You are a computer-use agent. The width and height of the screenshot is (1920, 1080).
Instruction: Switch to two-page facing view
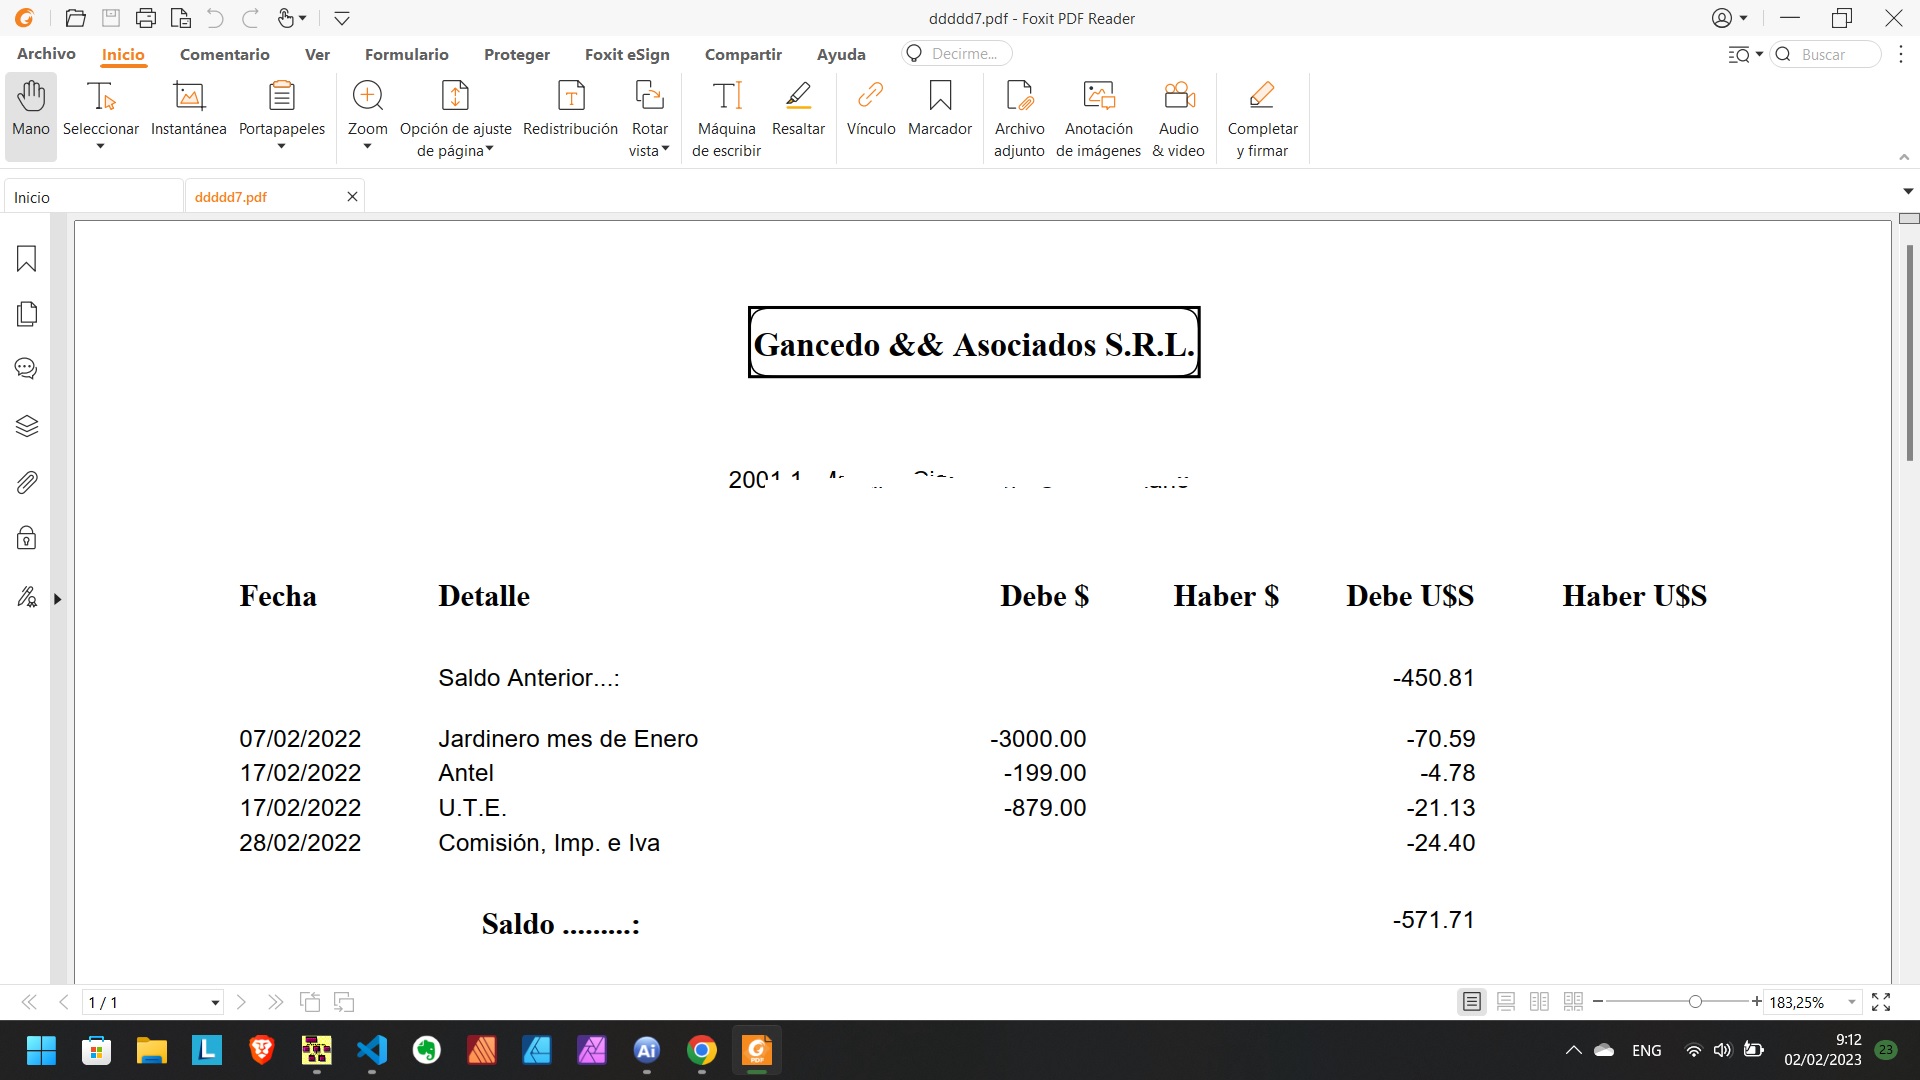(1540, 1002)
